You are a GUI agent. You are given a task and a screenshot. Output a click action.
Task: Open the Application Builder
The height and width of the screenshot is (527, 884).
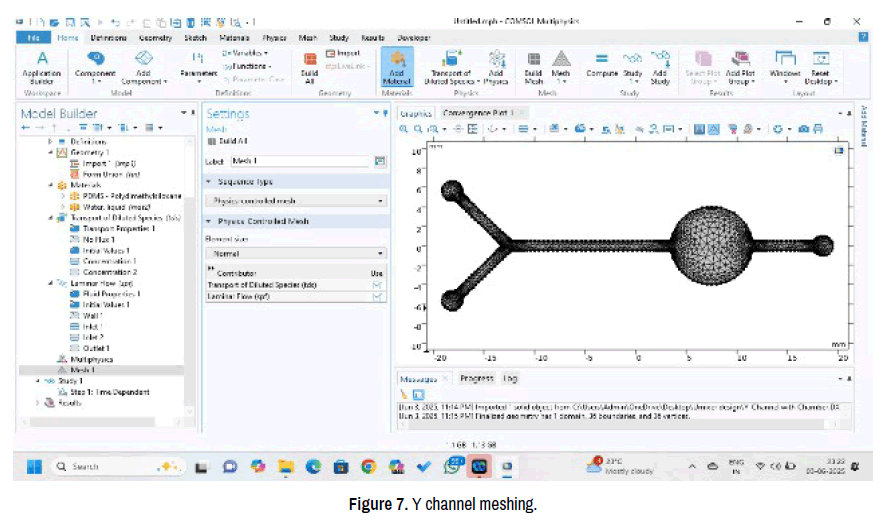42,65
